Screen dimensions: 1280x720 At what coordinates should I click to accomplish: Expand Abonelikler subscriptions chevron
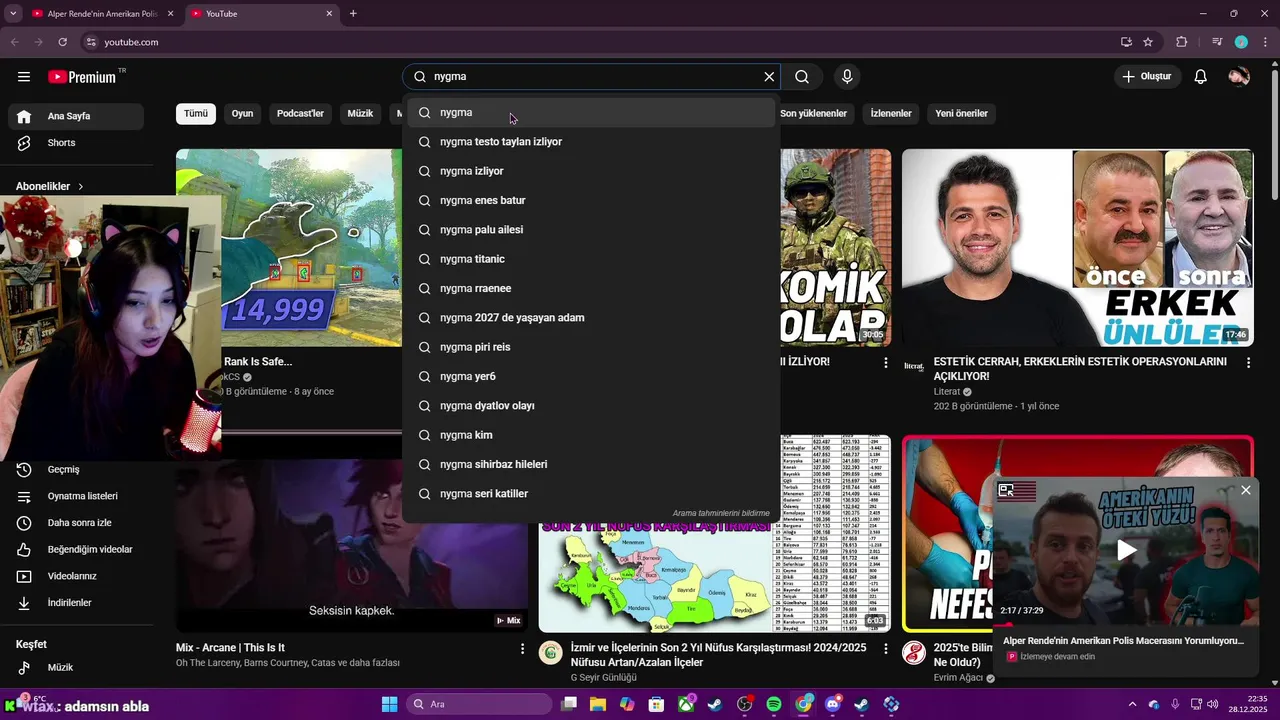pyautogui.click(x=81, y=187)
